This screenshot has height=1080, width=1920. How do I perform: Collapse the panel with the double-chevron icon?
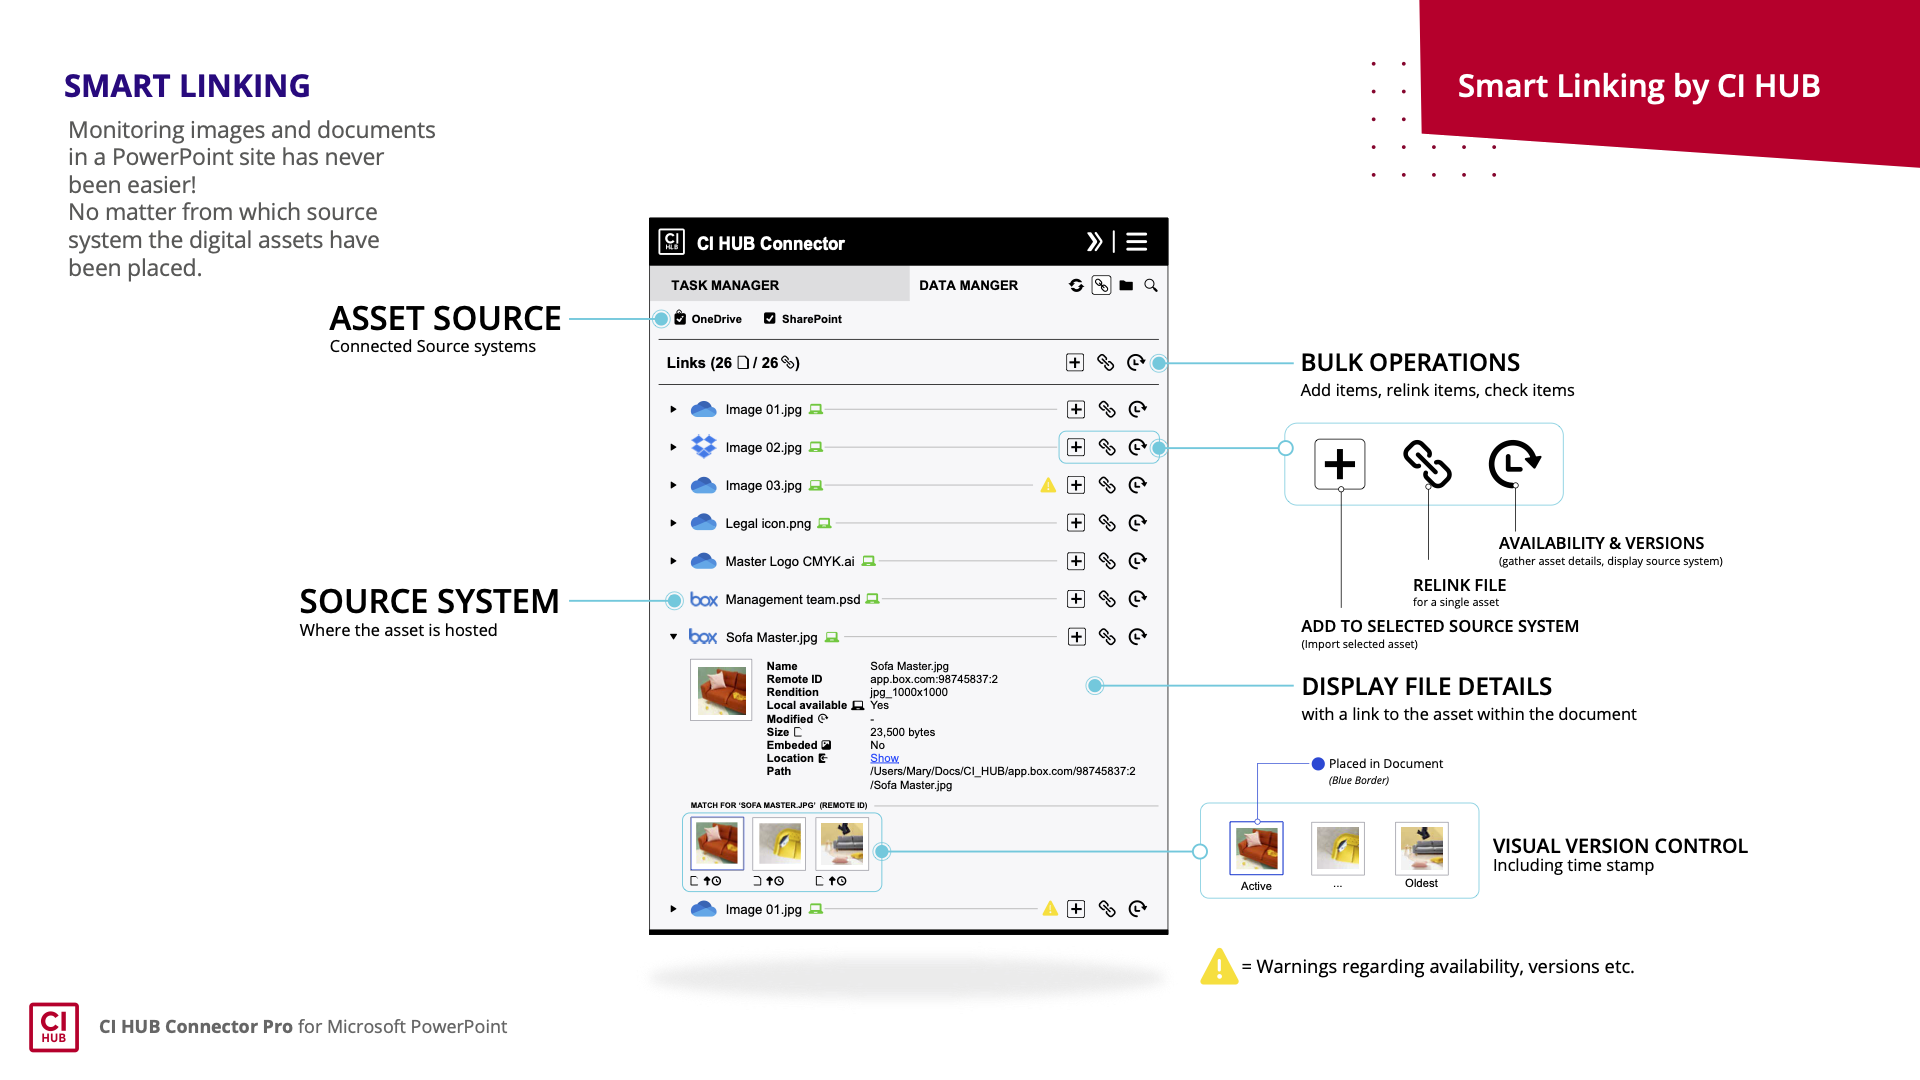(1094, 242)
